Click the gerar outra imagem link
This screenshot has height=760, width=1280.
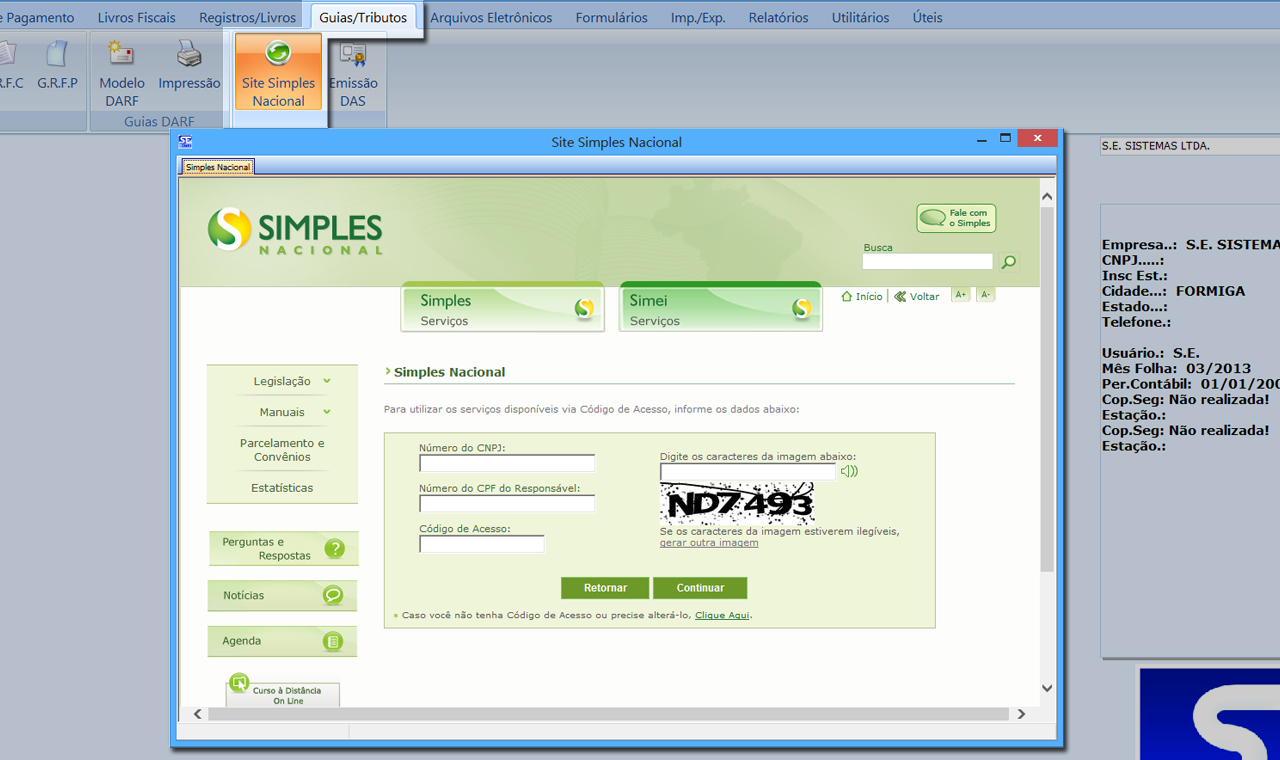[x=708, y=543]
